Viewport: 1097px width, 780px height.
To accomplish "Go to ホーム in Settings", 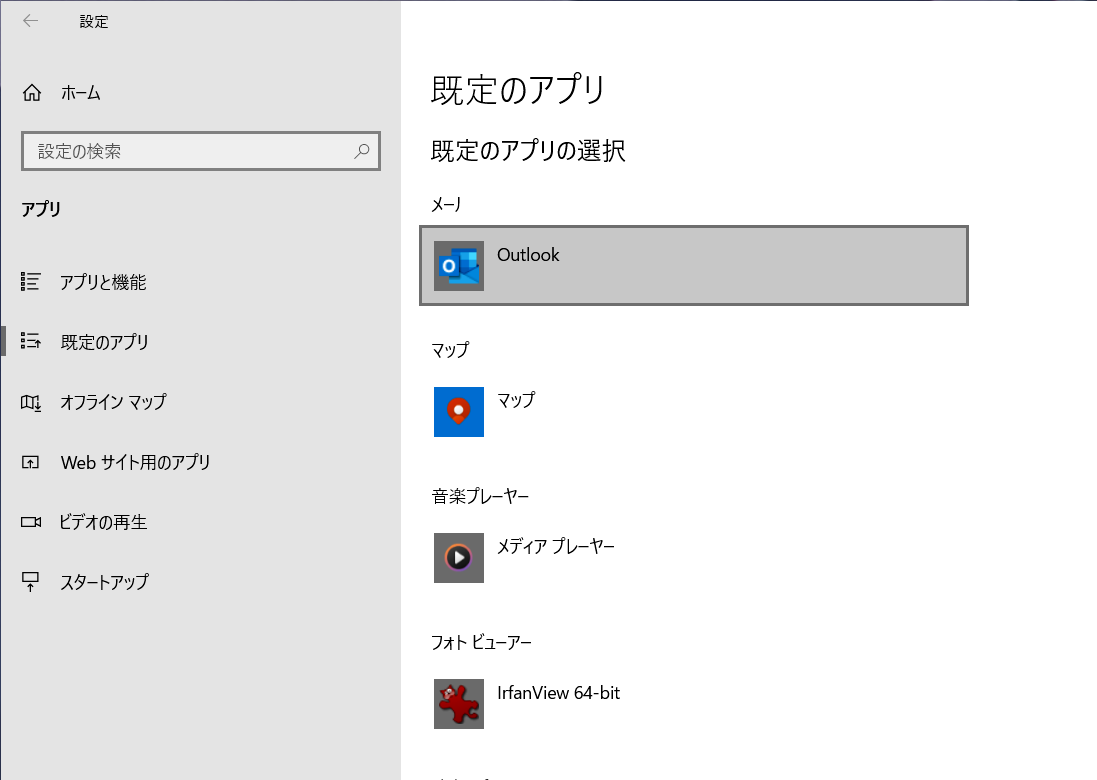I will (x=80, y=93).
